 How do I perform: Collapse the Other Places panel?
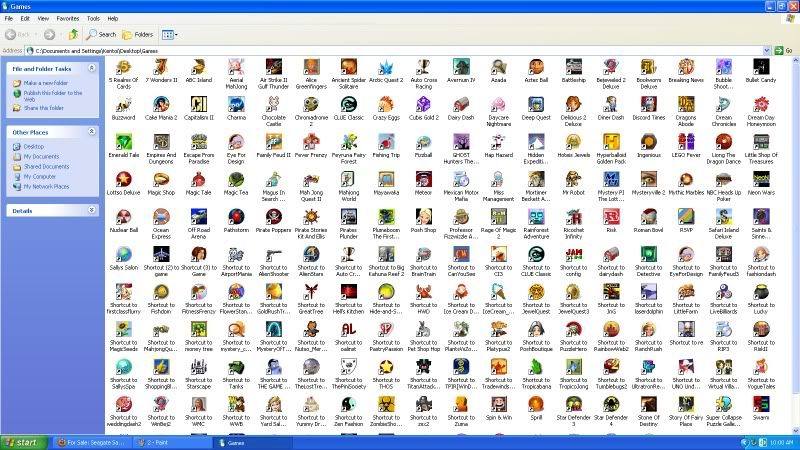tap(92, 132)
